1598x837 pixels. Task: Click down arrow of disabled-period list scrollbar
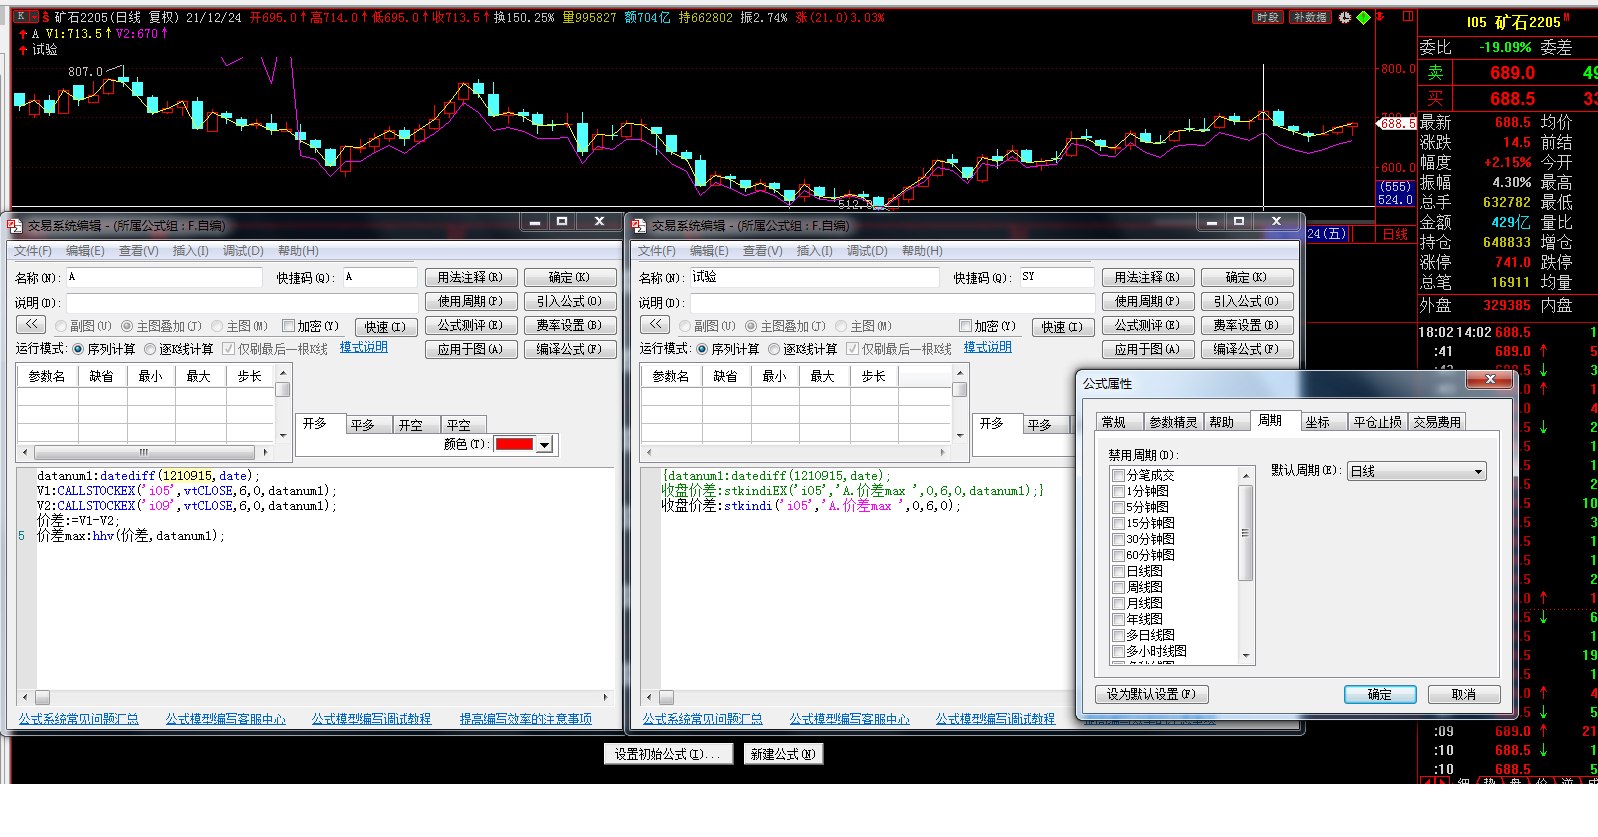click(1246, 656)
